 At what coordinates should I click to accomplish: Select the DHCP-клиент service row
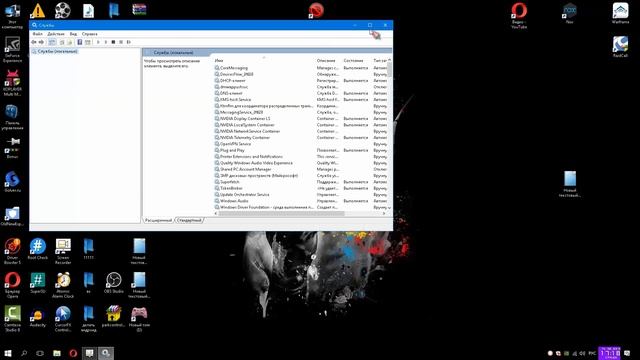[x=301, y=80]
